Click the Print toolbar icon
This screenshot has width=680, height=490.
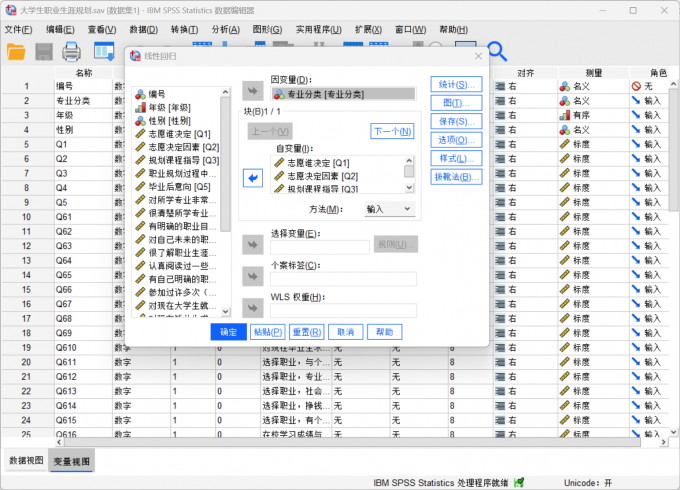pyautogui.click(x=72, y=51)
